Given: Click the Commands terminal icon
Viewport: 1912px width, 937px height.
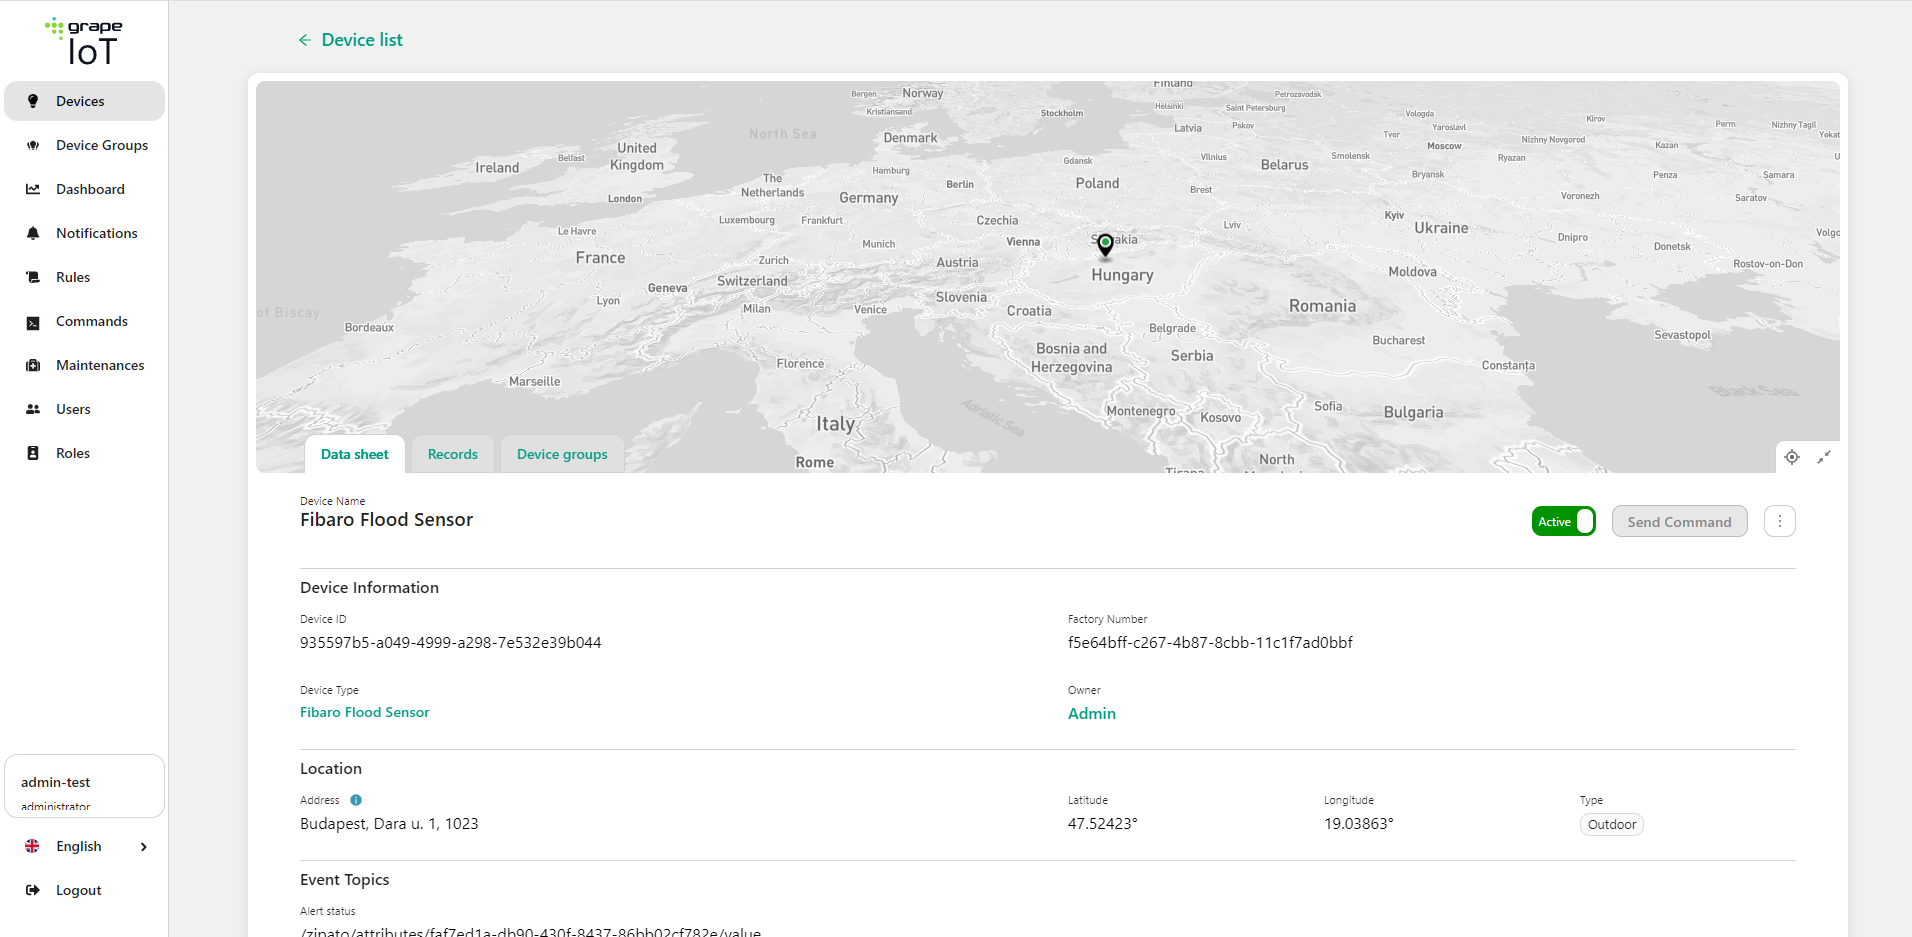Looking at the screenshot, I should [x=33, y=322].
